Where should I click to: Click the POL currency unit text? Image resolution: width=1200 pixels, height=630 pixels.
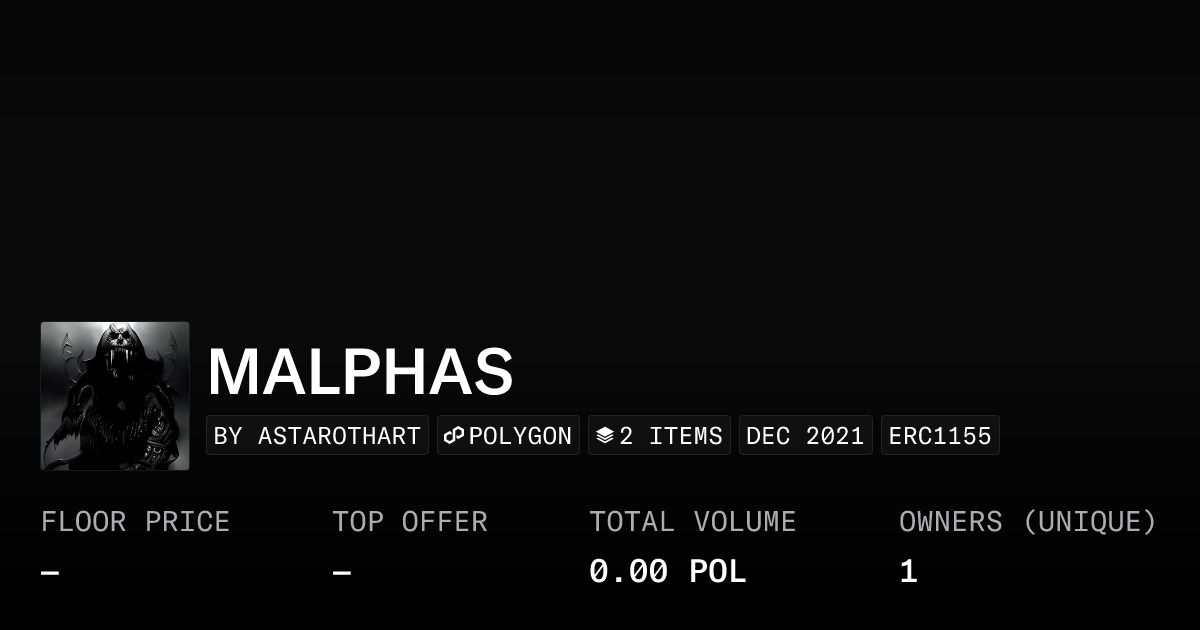(718, 572)
